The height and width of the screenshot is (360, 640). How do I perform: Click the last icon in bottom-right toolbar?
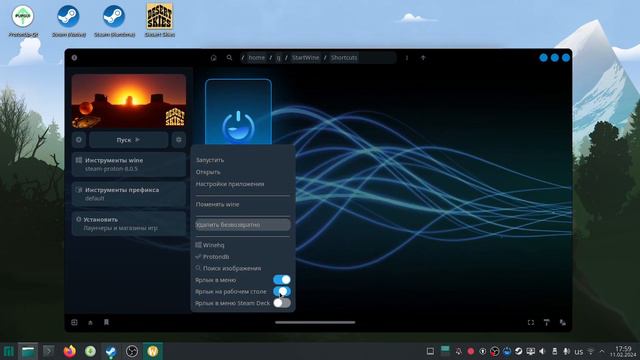point(562,322)
